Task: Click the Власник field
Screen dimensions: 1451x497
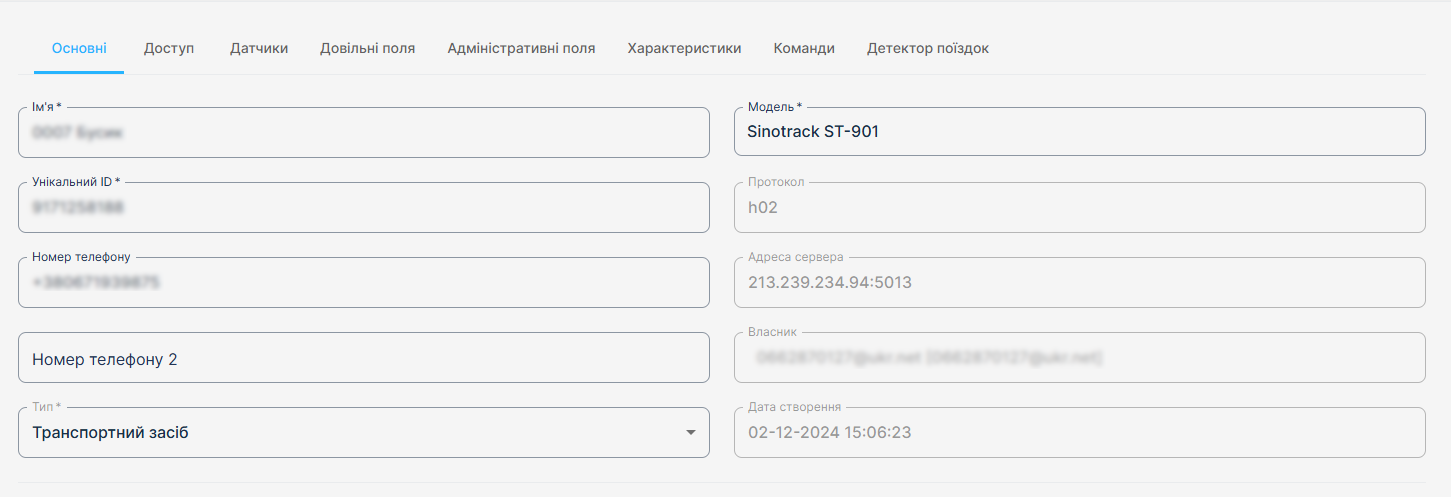Action: (1080, 357)
